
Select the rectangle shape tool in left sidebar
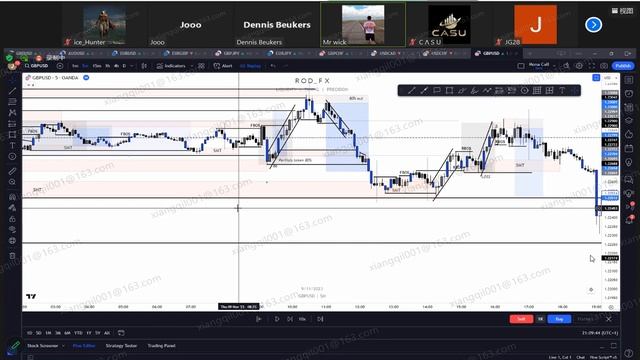coord(12,134)
